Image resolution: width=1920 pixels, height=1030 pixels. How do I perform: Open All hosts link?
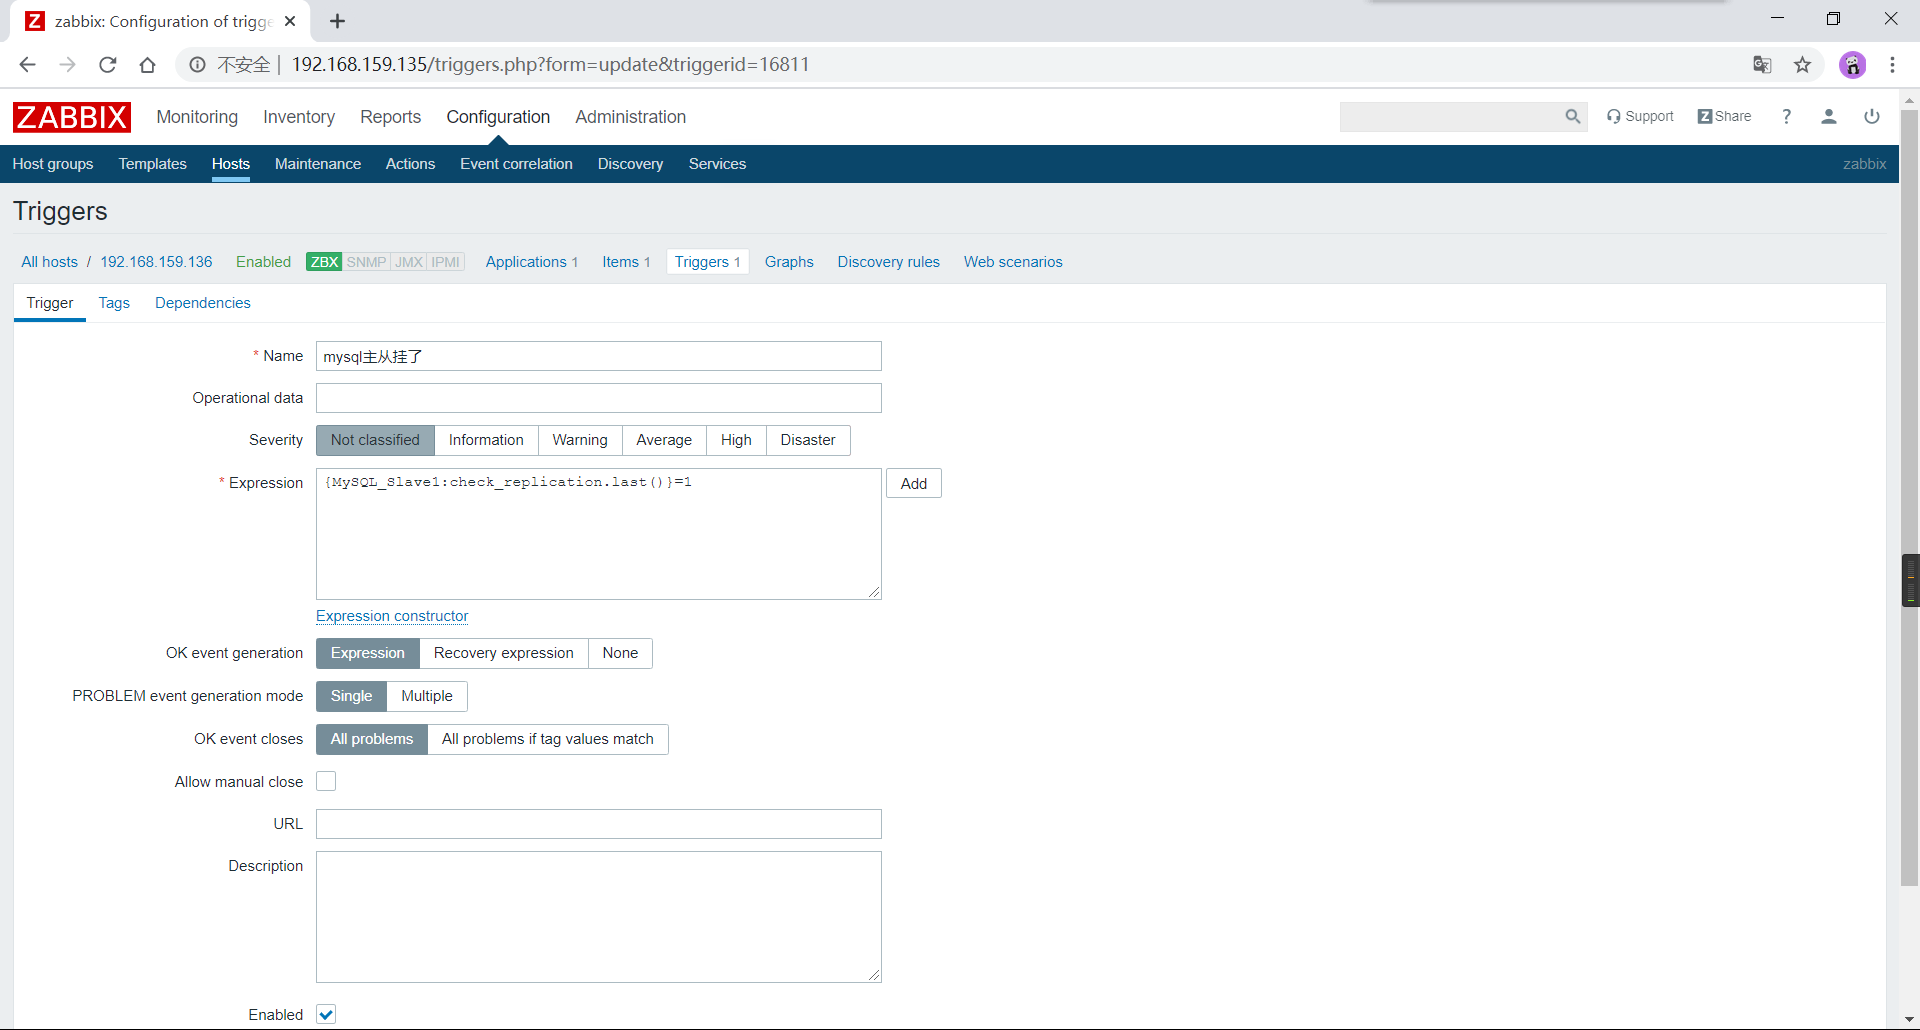[49, 262]
